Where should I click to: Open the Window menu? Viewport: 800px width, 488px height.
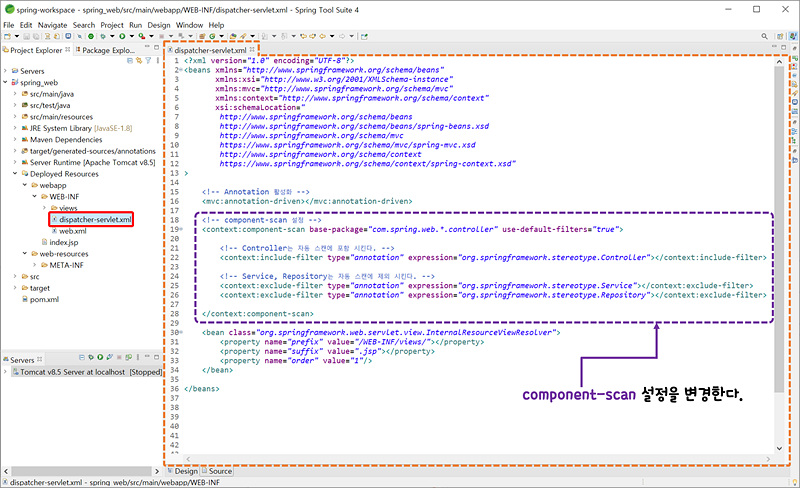tap(189, 25)
